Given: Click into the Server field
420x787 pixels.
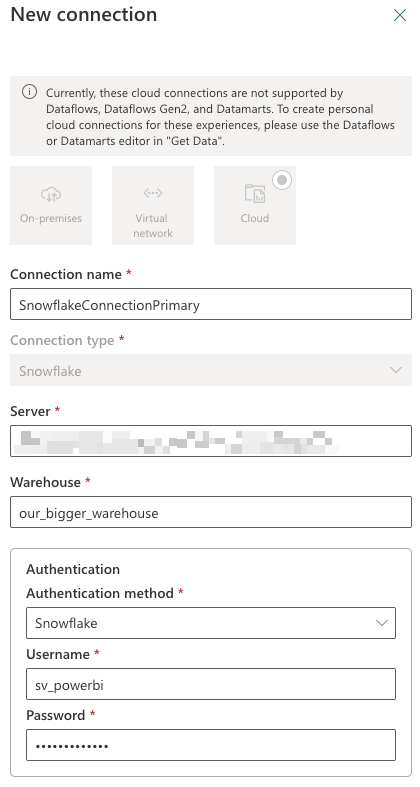Looking at the screenshot, I should pyautogui.click(x=211, y=441).
